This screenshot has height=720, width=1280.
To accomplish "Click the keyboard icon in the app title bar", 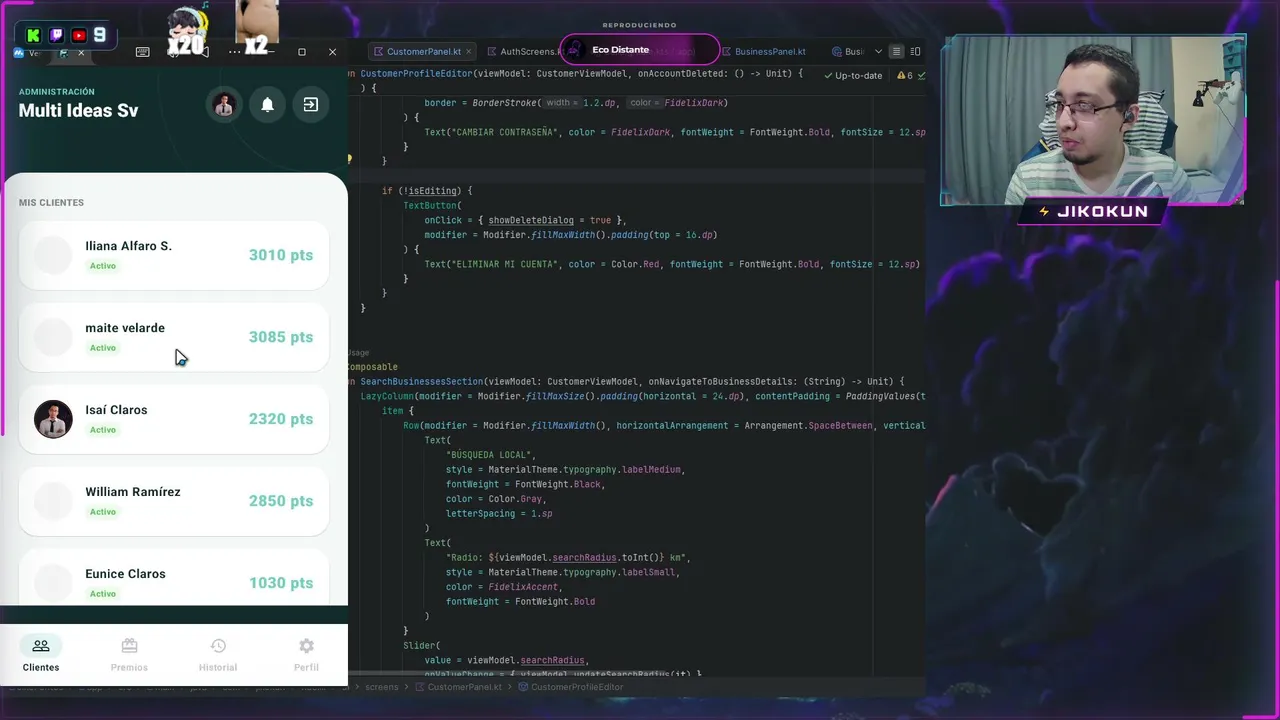I will 143,52.
